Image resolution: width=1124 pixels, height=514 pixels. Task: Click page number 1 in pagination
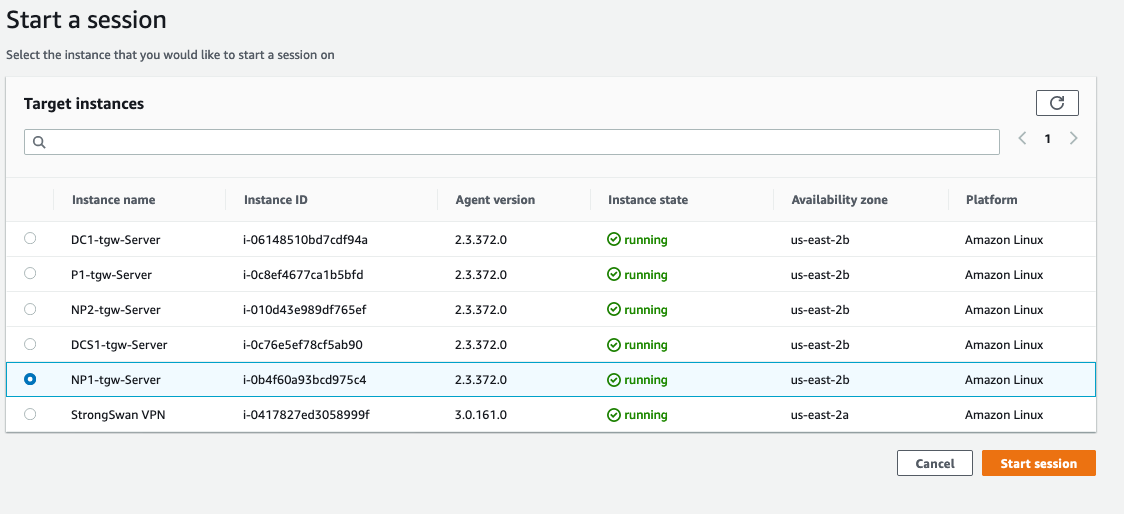1047,139
